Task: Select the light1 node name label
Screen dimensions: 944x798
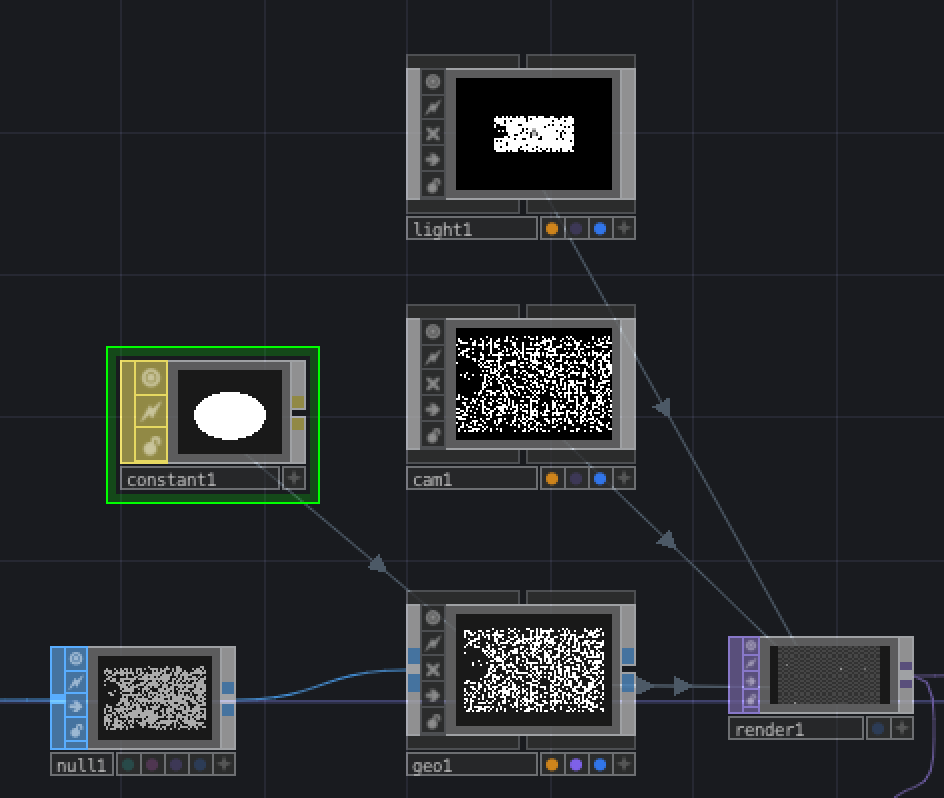Action: pyautogui.click(x=471, y=229)
